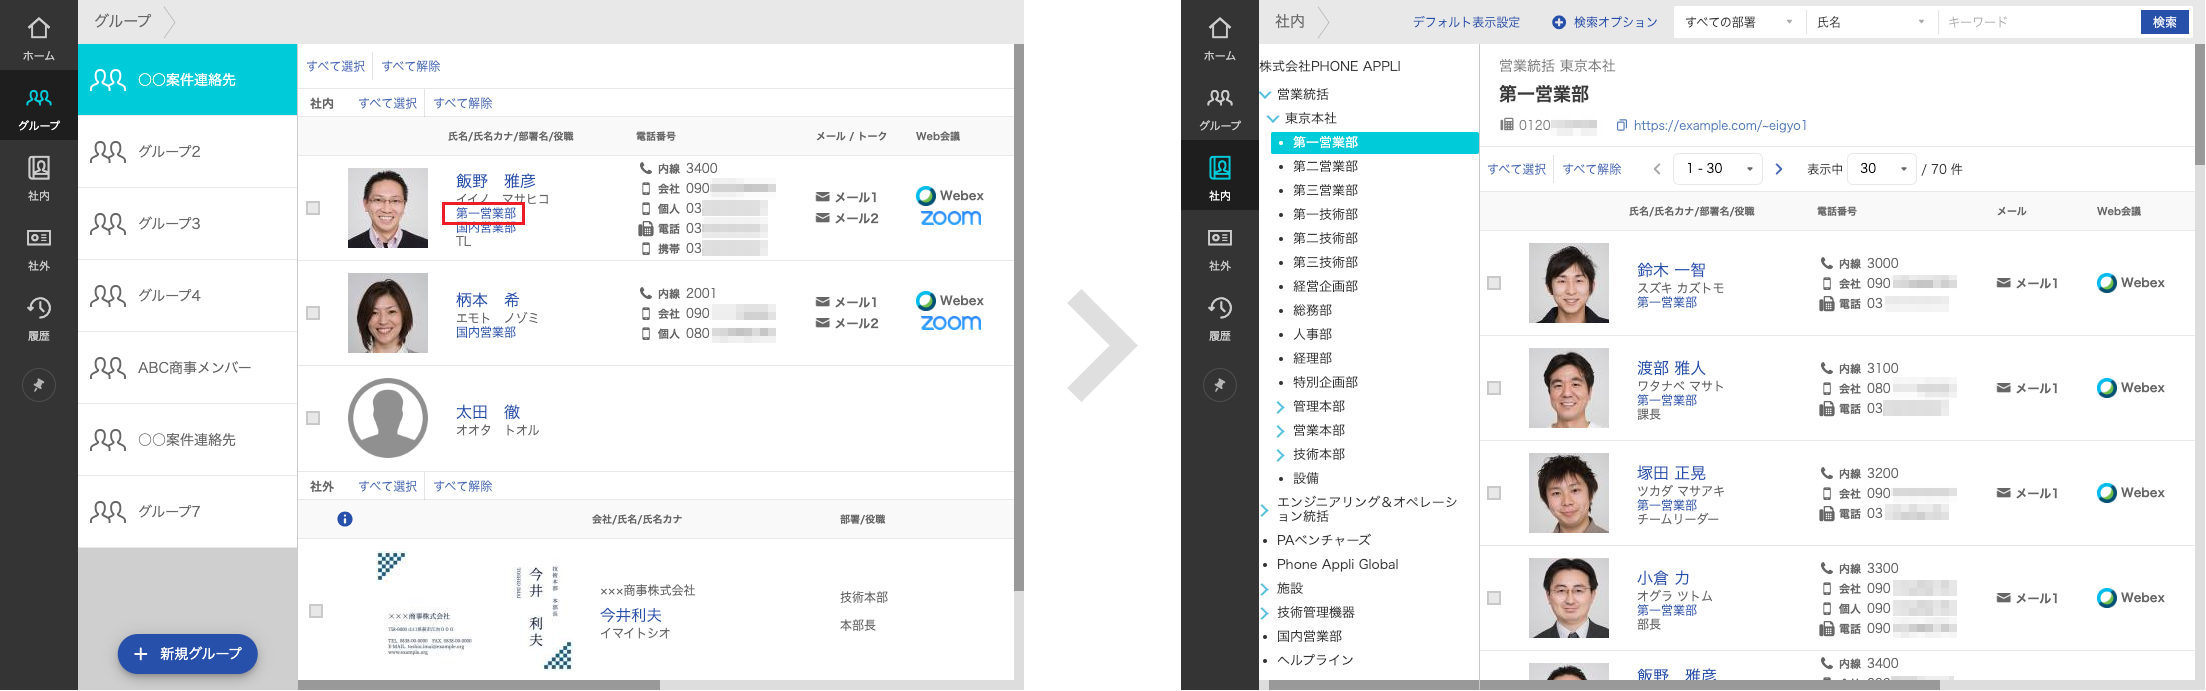Click zoom logo for 飯野 雅彦
This screenshot has width=2206, height=691.
tap(951, 218)
